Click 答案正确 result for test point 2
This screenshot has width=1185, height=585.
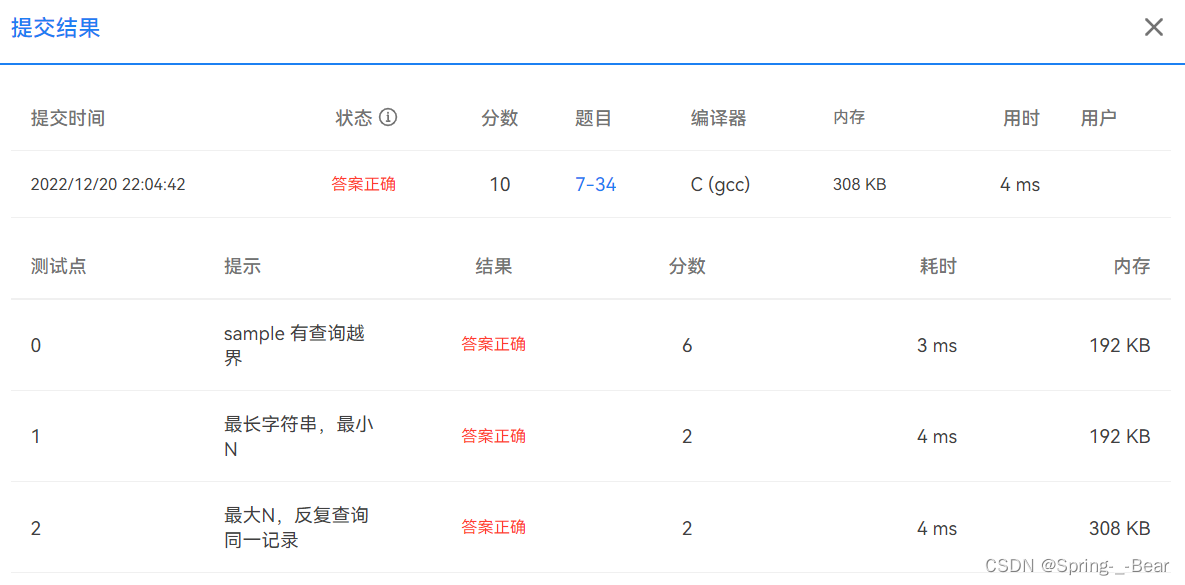tap(494, 527)
